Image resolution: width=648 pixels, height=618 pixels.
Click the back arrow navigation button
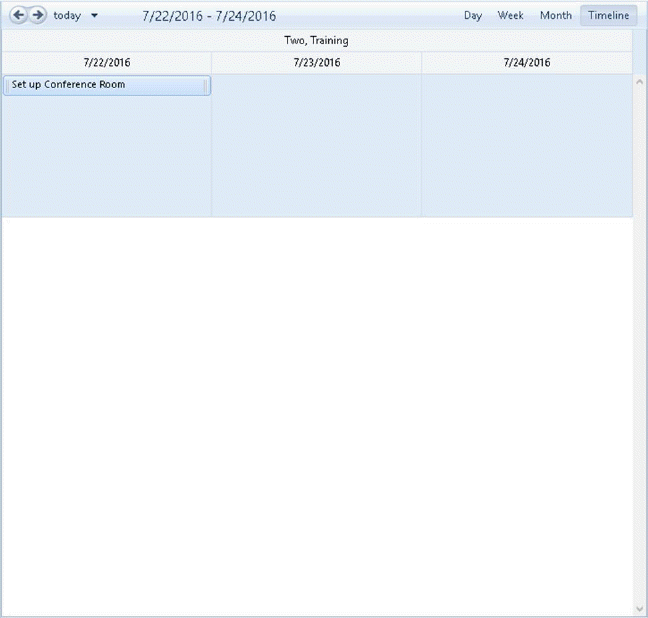(x=18, y=15)
